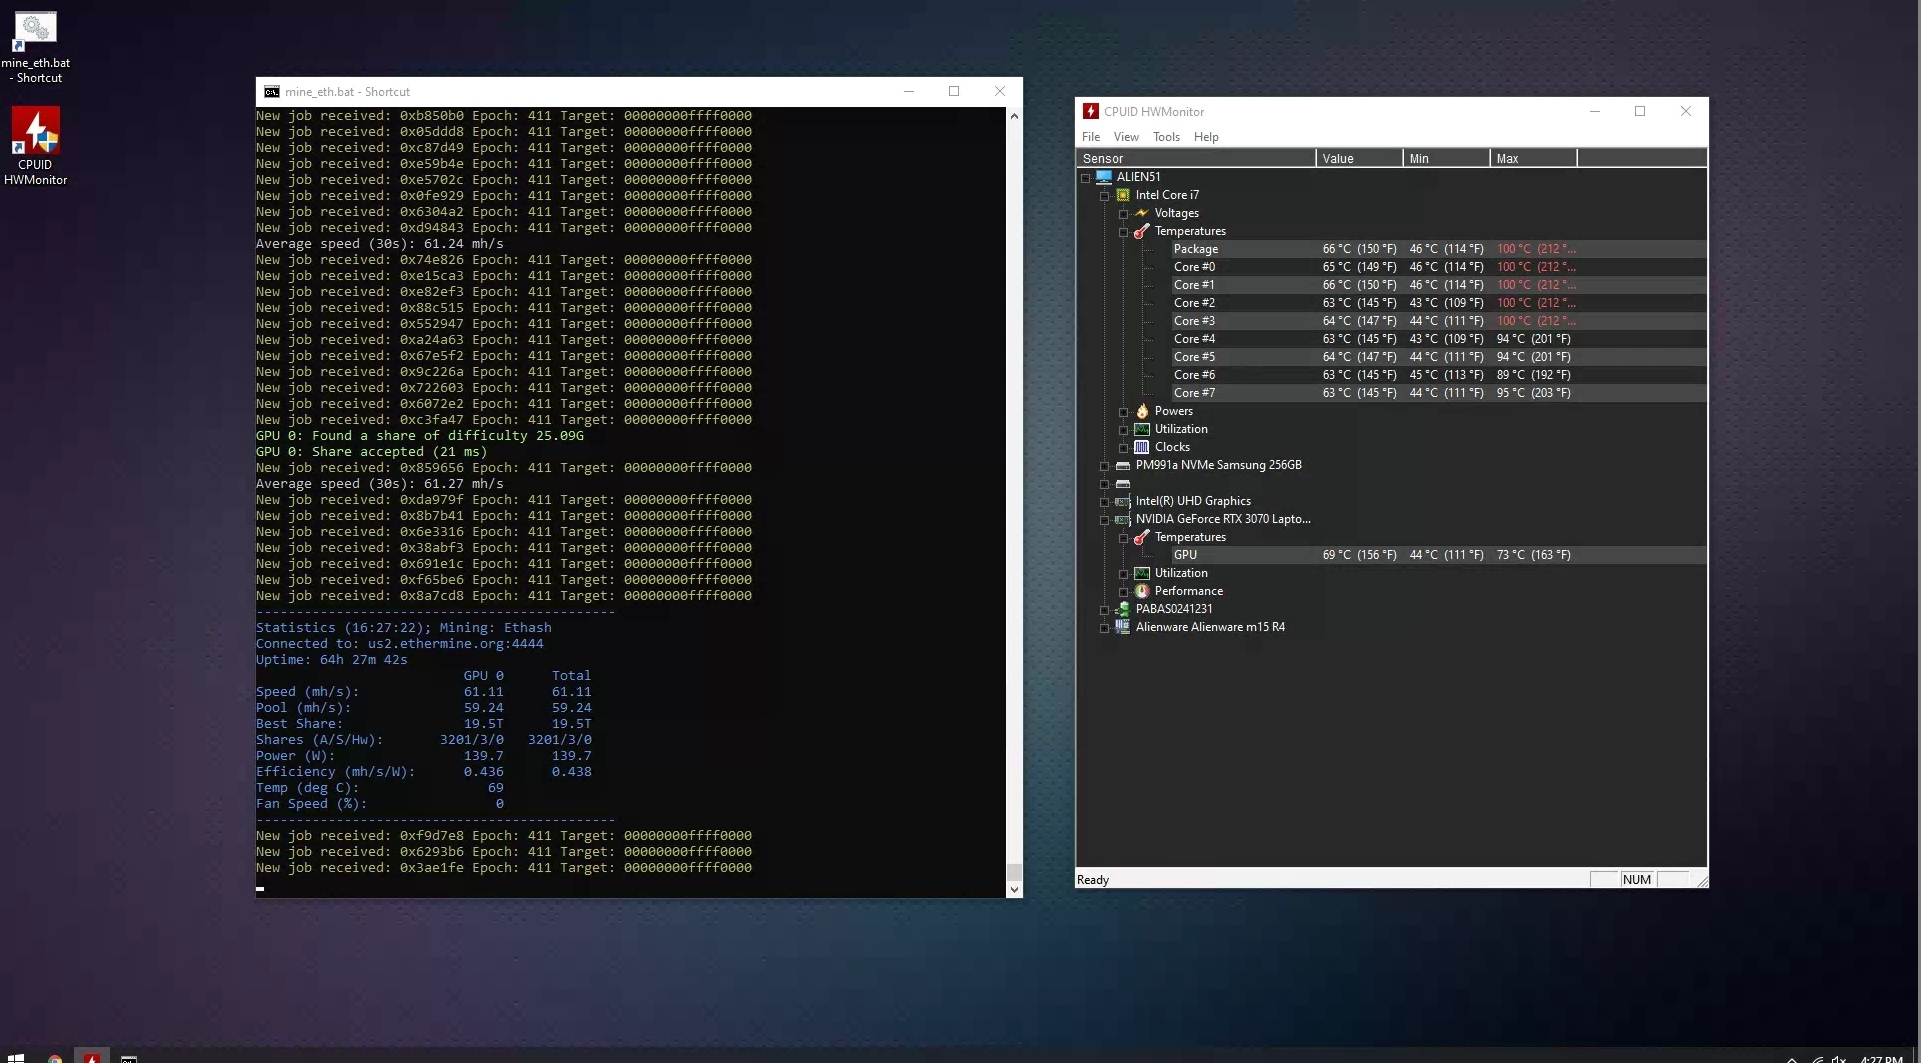Click the console scrollbar up arrow
1921x1063 pixels.
1014,116
